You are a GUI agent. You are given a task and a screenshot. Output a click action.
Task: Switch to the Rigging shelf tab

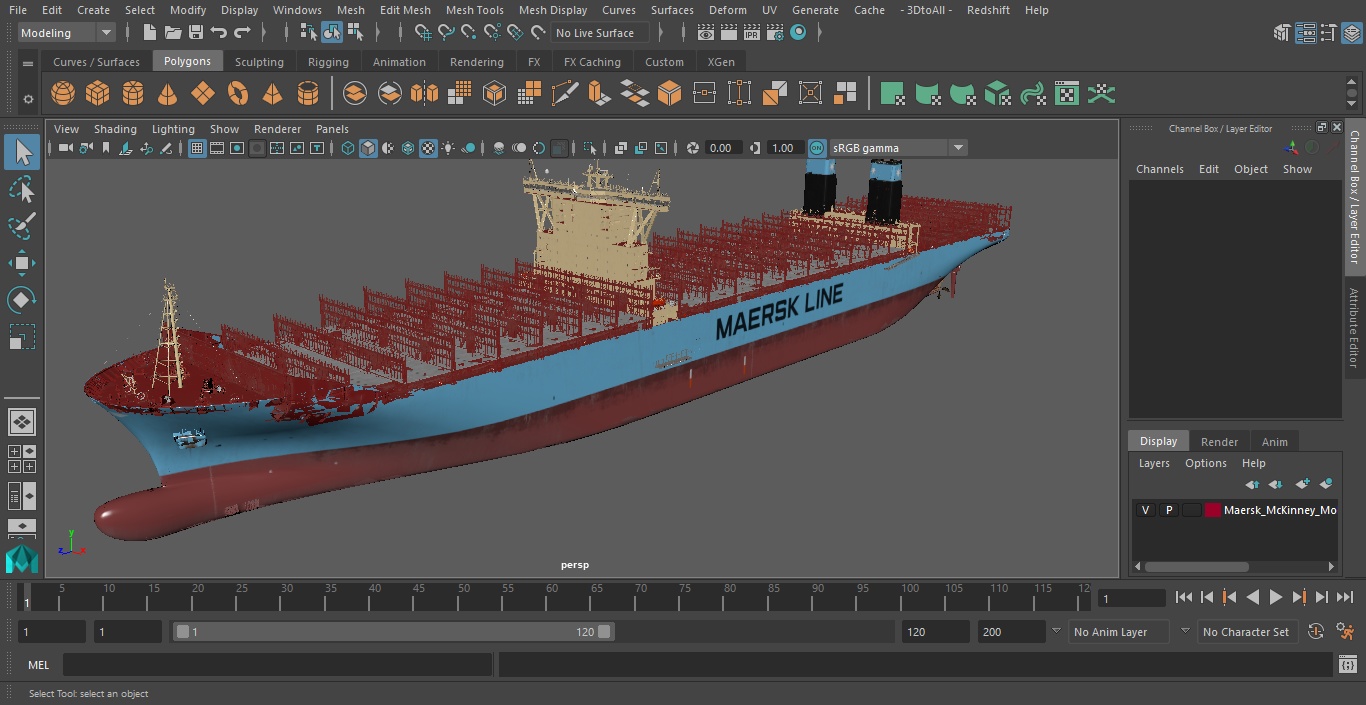[x=328, y=62]
